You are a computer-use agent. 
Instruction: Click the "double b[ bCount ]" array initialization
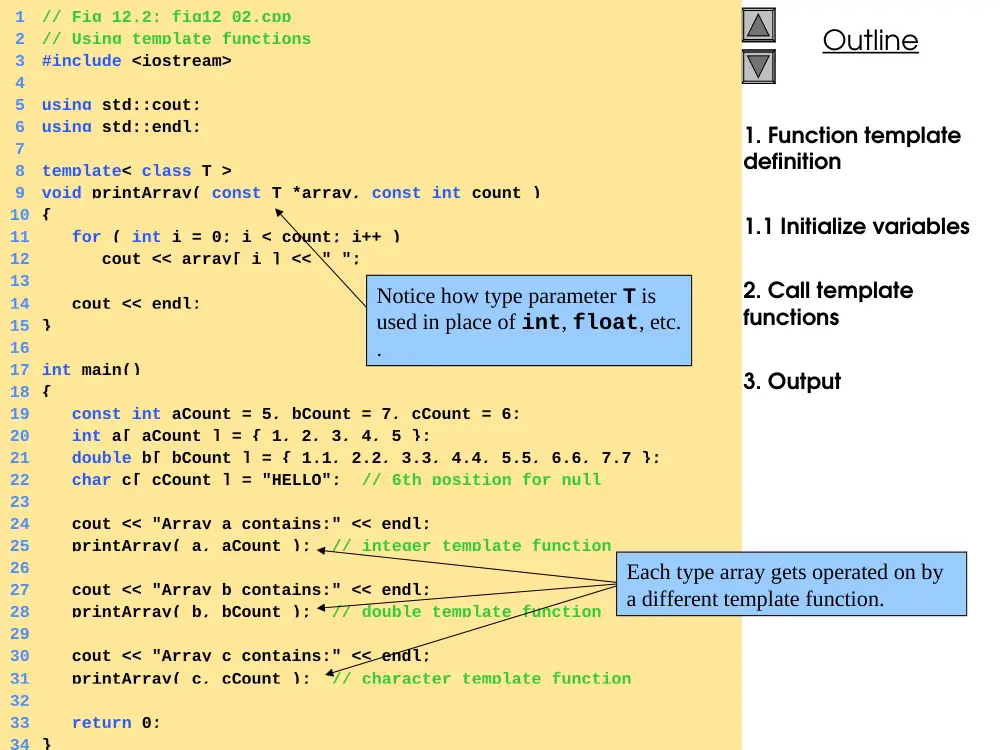coord(365,458)
